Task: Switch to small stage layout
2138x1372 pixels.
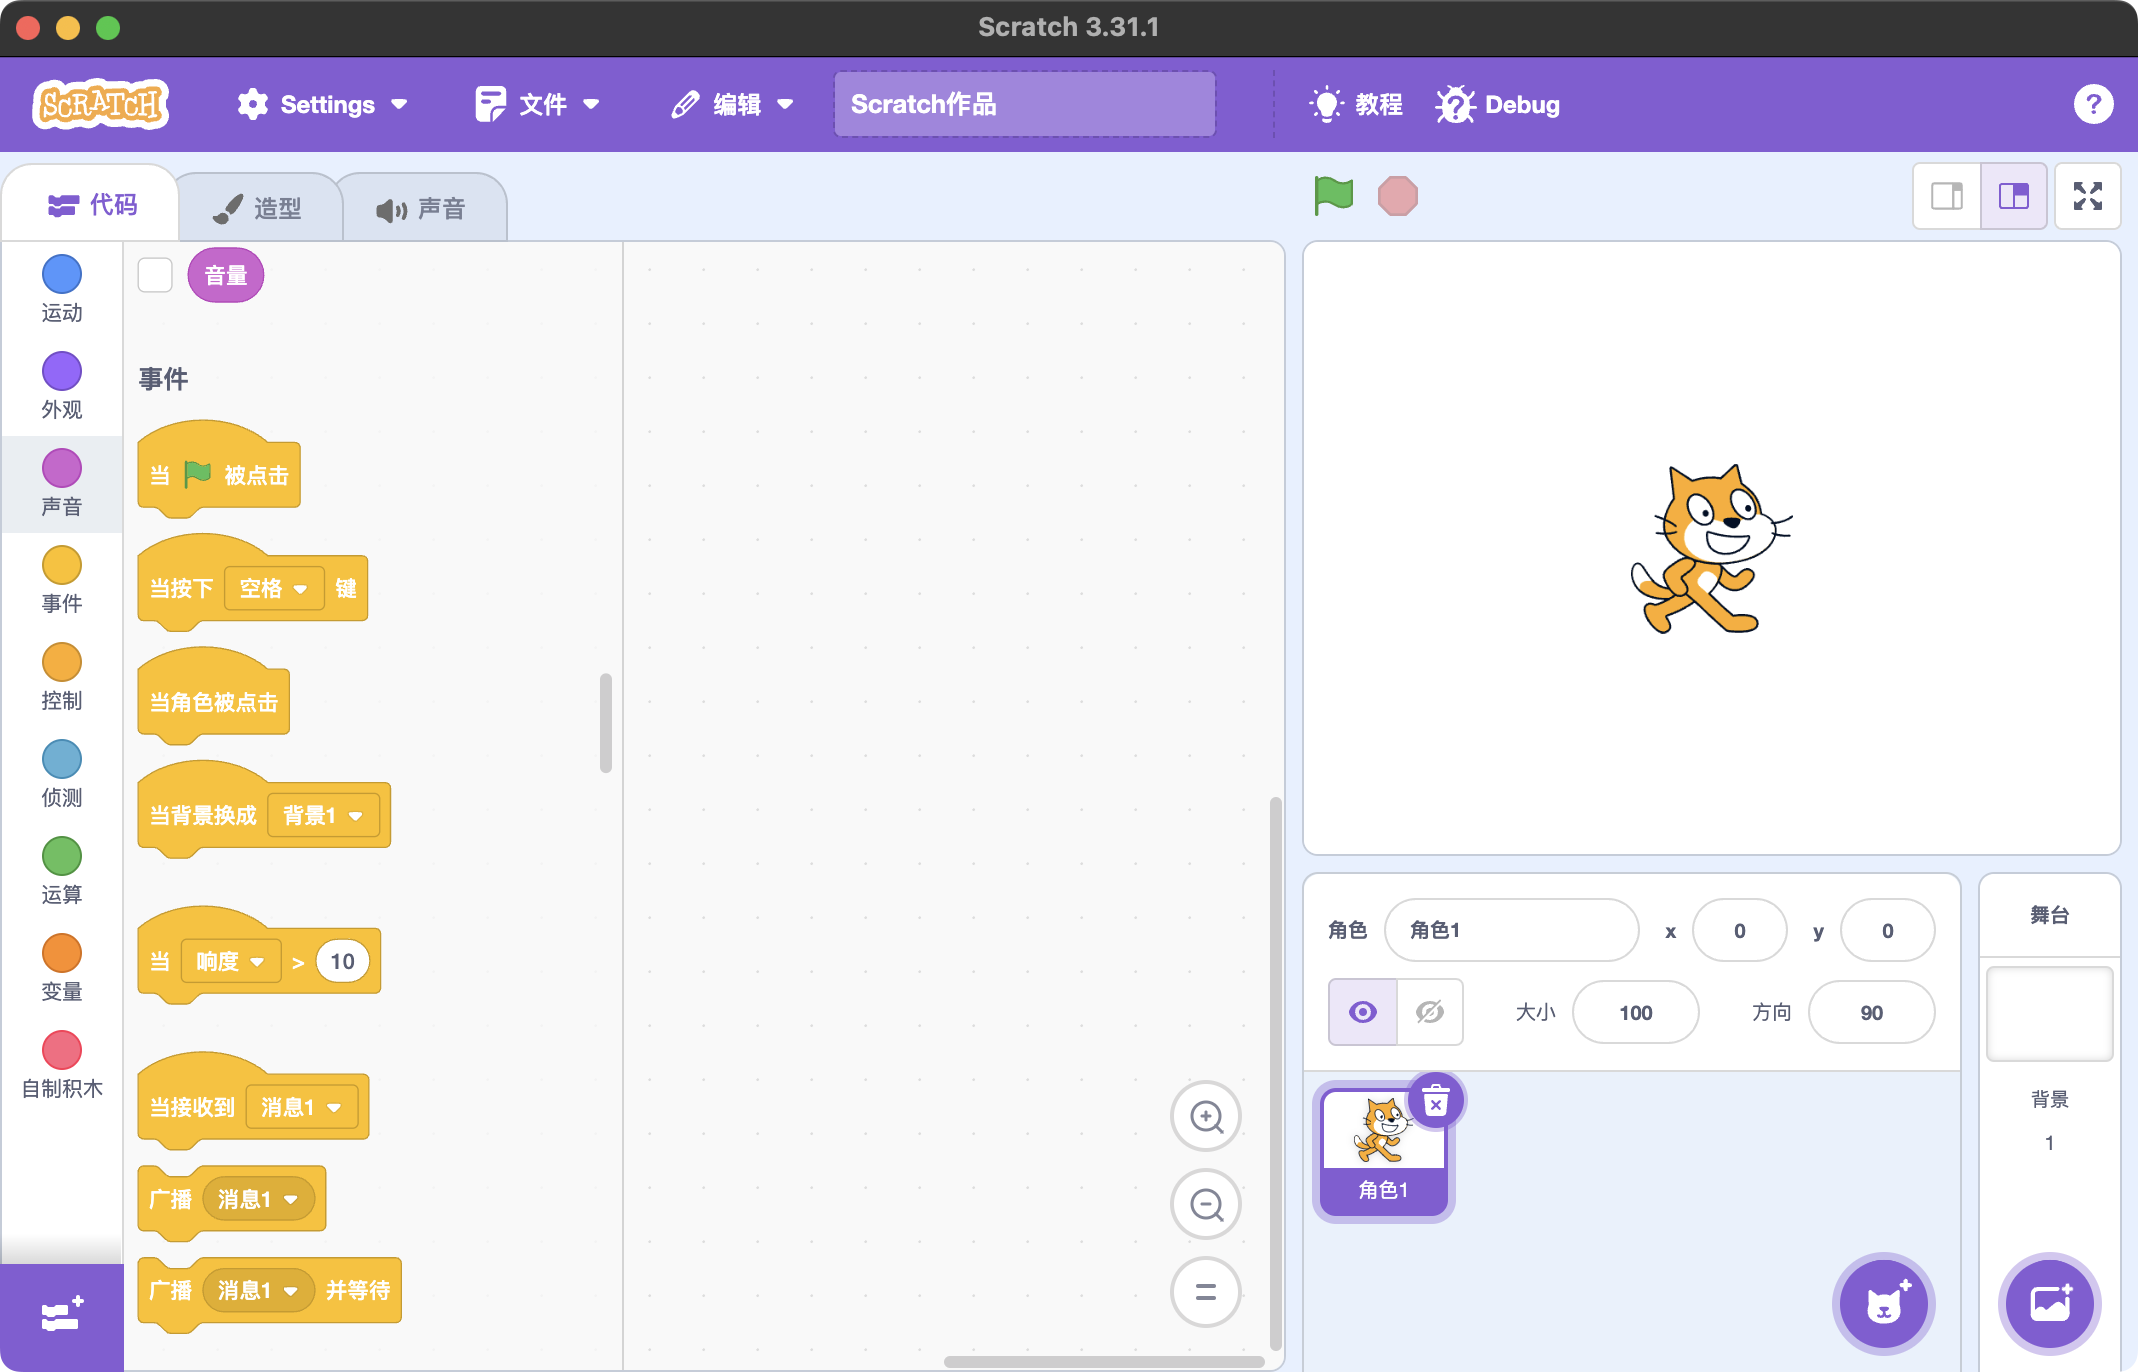Action: tap(1946, 196)
